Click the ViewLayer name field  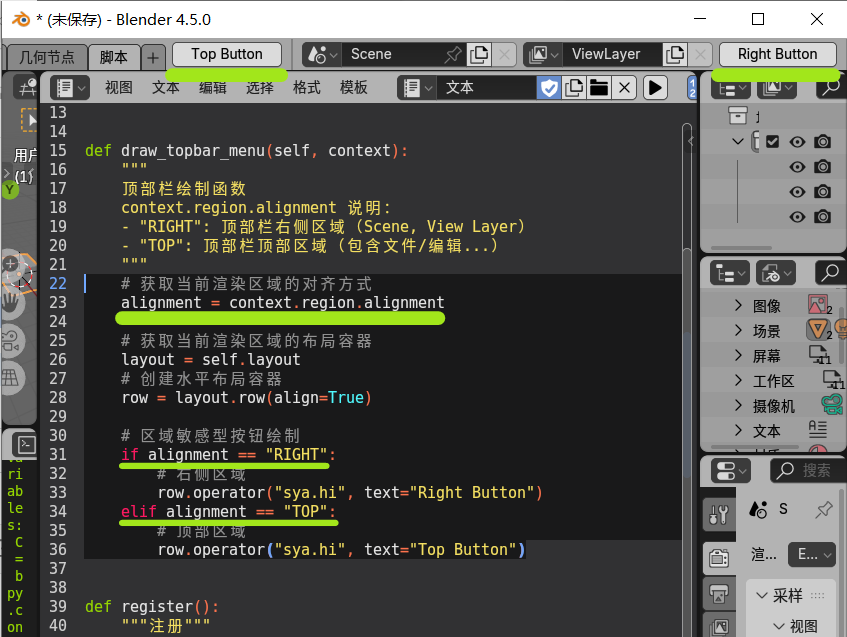[612, 55]
